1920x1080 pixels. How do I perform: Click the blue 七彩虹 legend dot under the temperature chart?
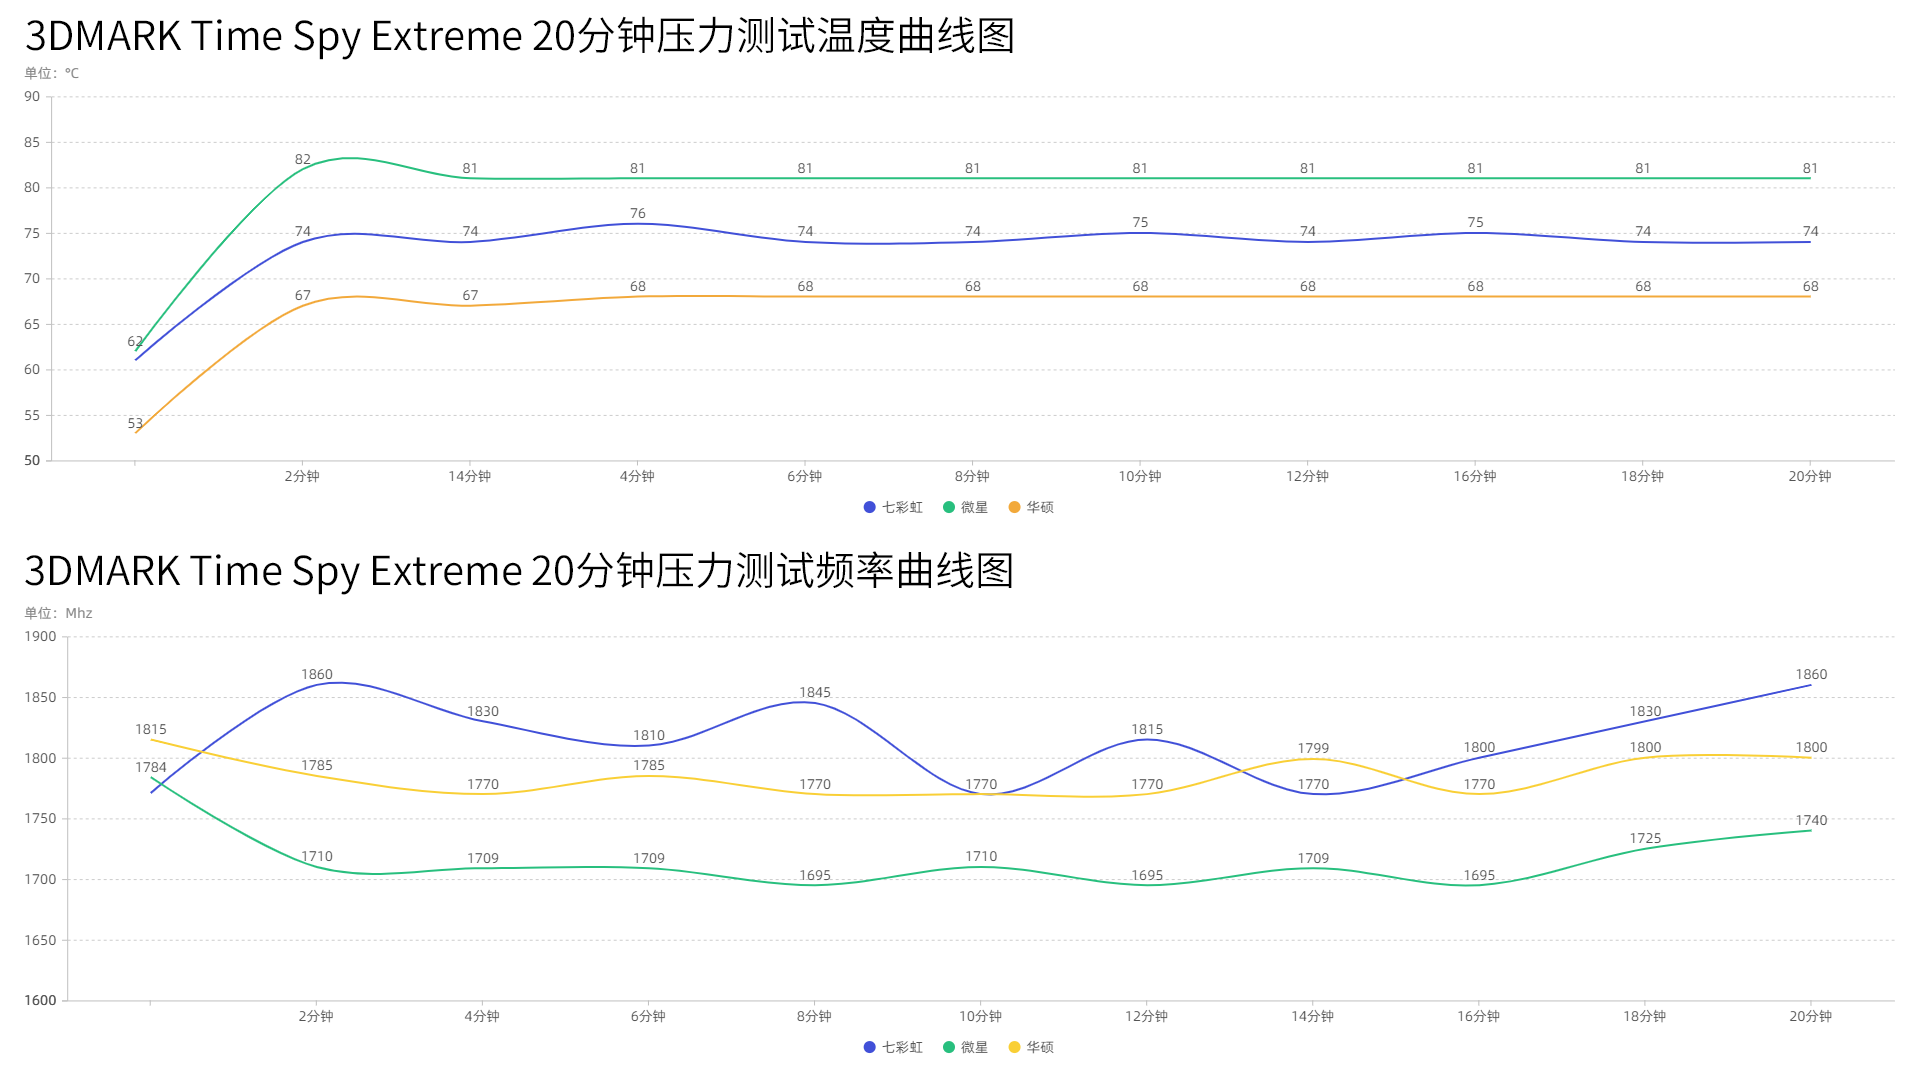tap(869, 507)
